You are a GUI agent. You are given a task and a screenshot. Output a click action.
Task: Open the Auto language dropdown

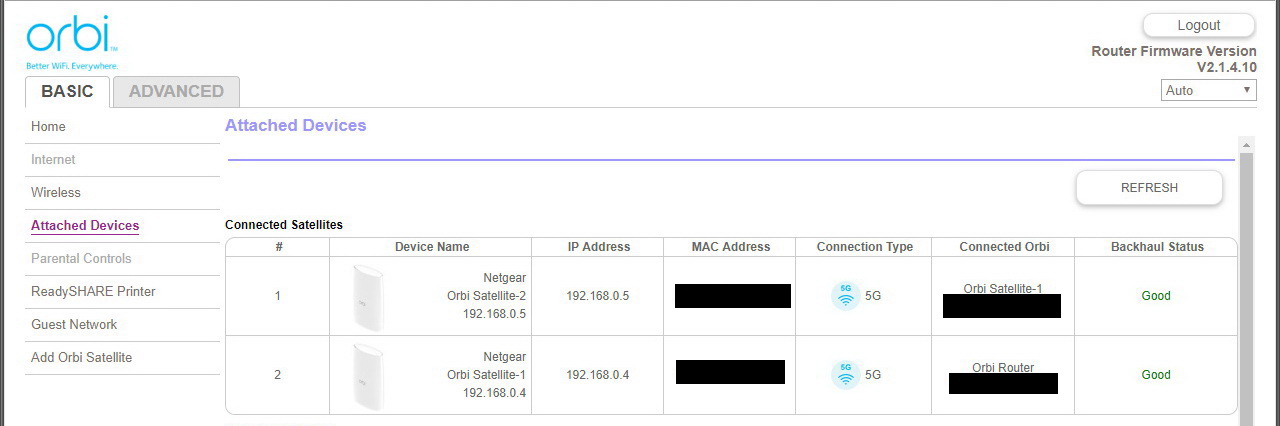(x=1209, y=90)
